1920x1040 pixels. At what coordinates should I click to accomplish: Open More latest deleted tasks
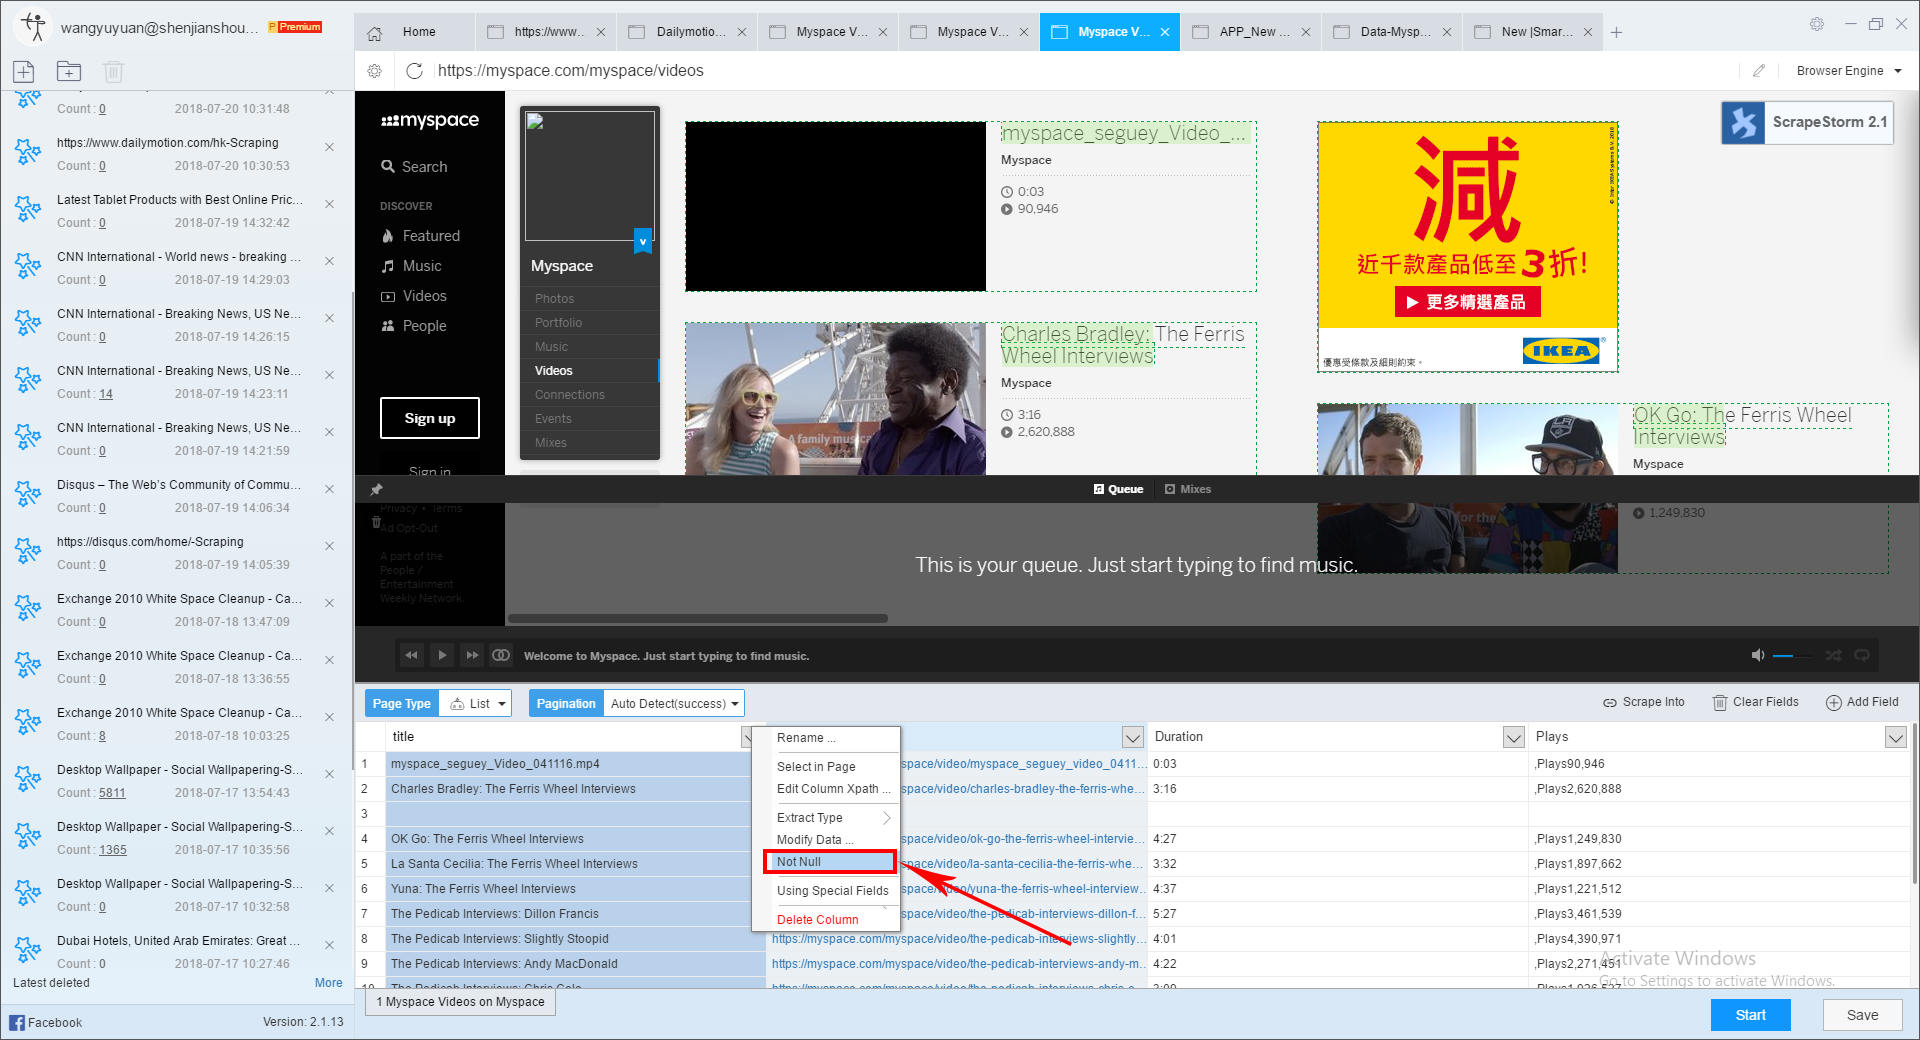328,983
